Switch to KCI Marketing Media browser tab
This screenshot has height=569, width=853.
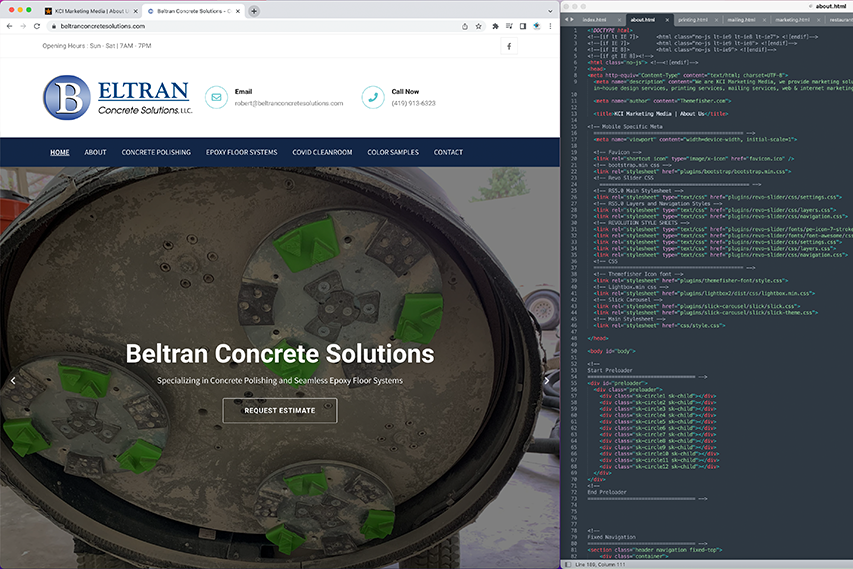88,11
